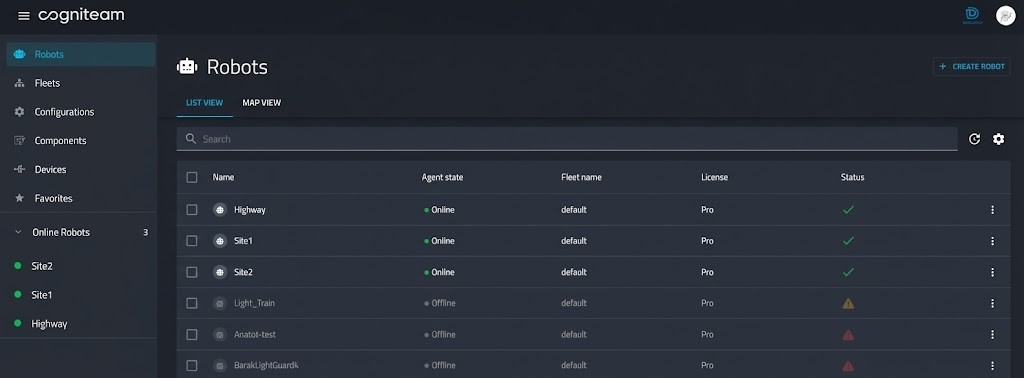This screenshot has width=1024, height=378.
Task: Click the Fleets hierarchy icon
Action: tap(20, 84)
